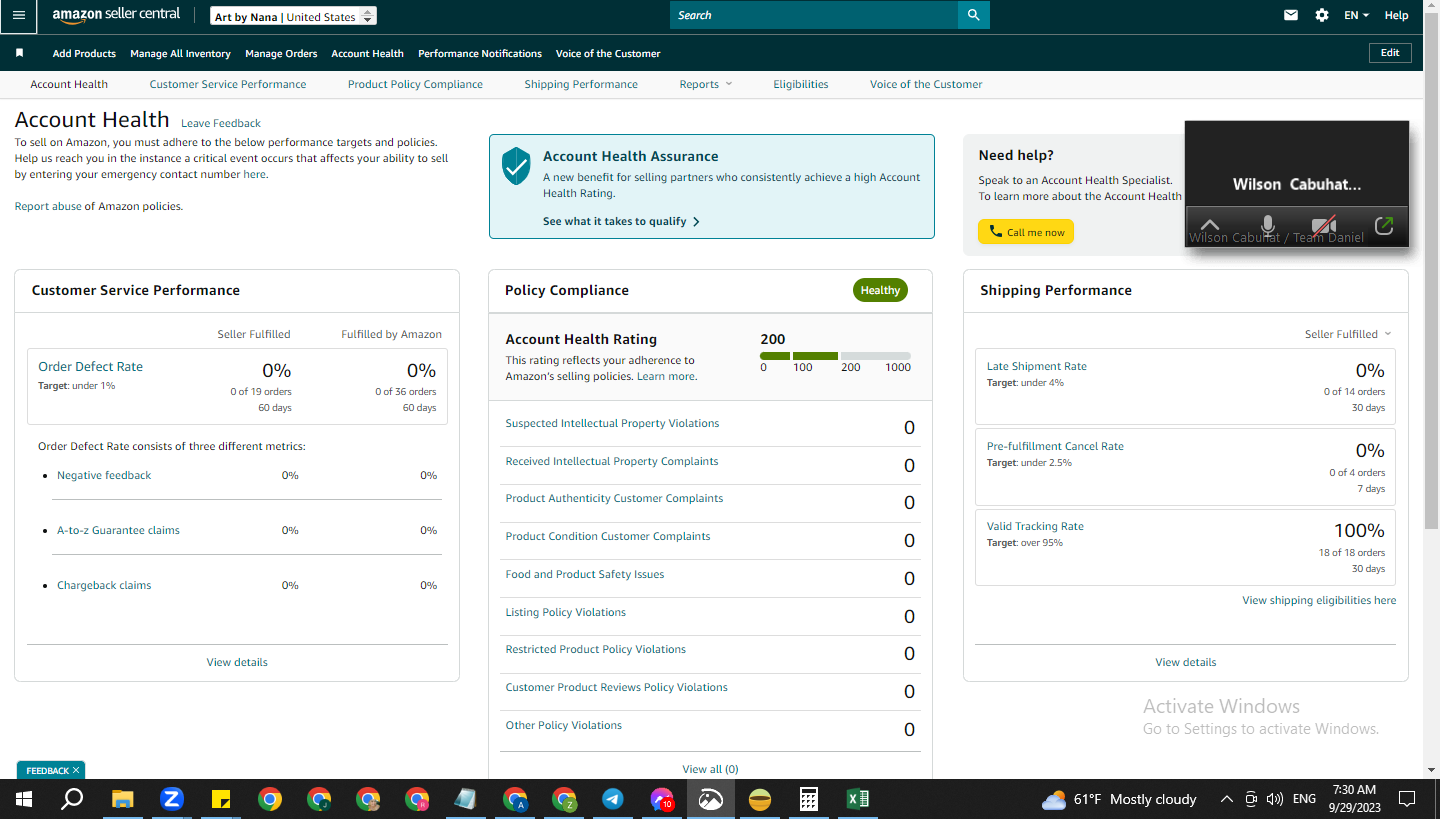Viewport: 1440px width, 819px height.
Task: Open A-to-z Guarantee claims link
Action: (x=118, y=530)
